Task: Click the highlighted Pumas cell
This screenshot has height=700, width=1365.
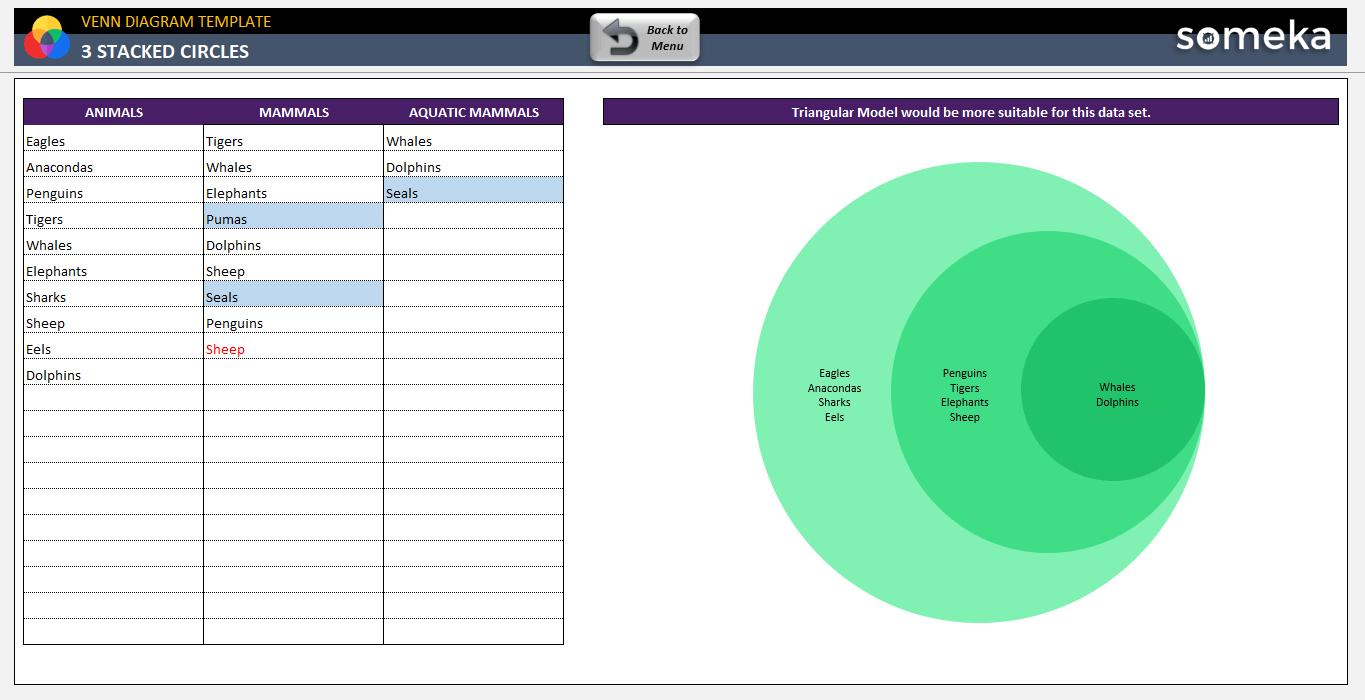Action: [293, 219]
